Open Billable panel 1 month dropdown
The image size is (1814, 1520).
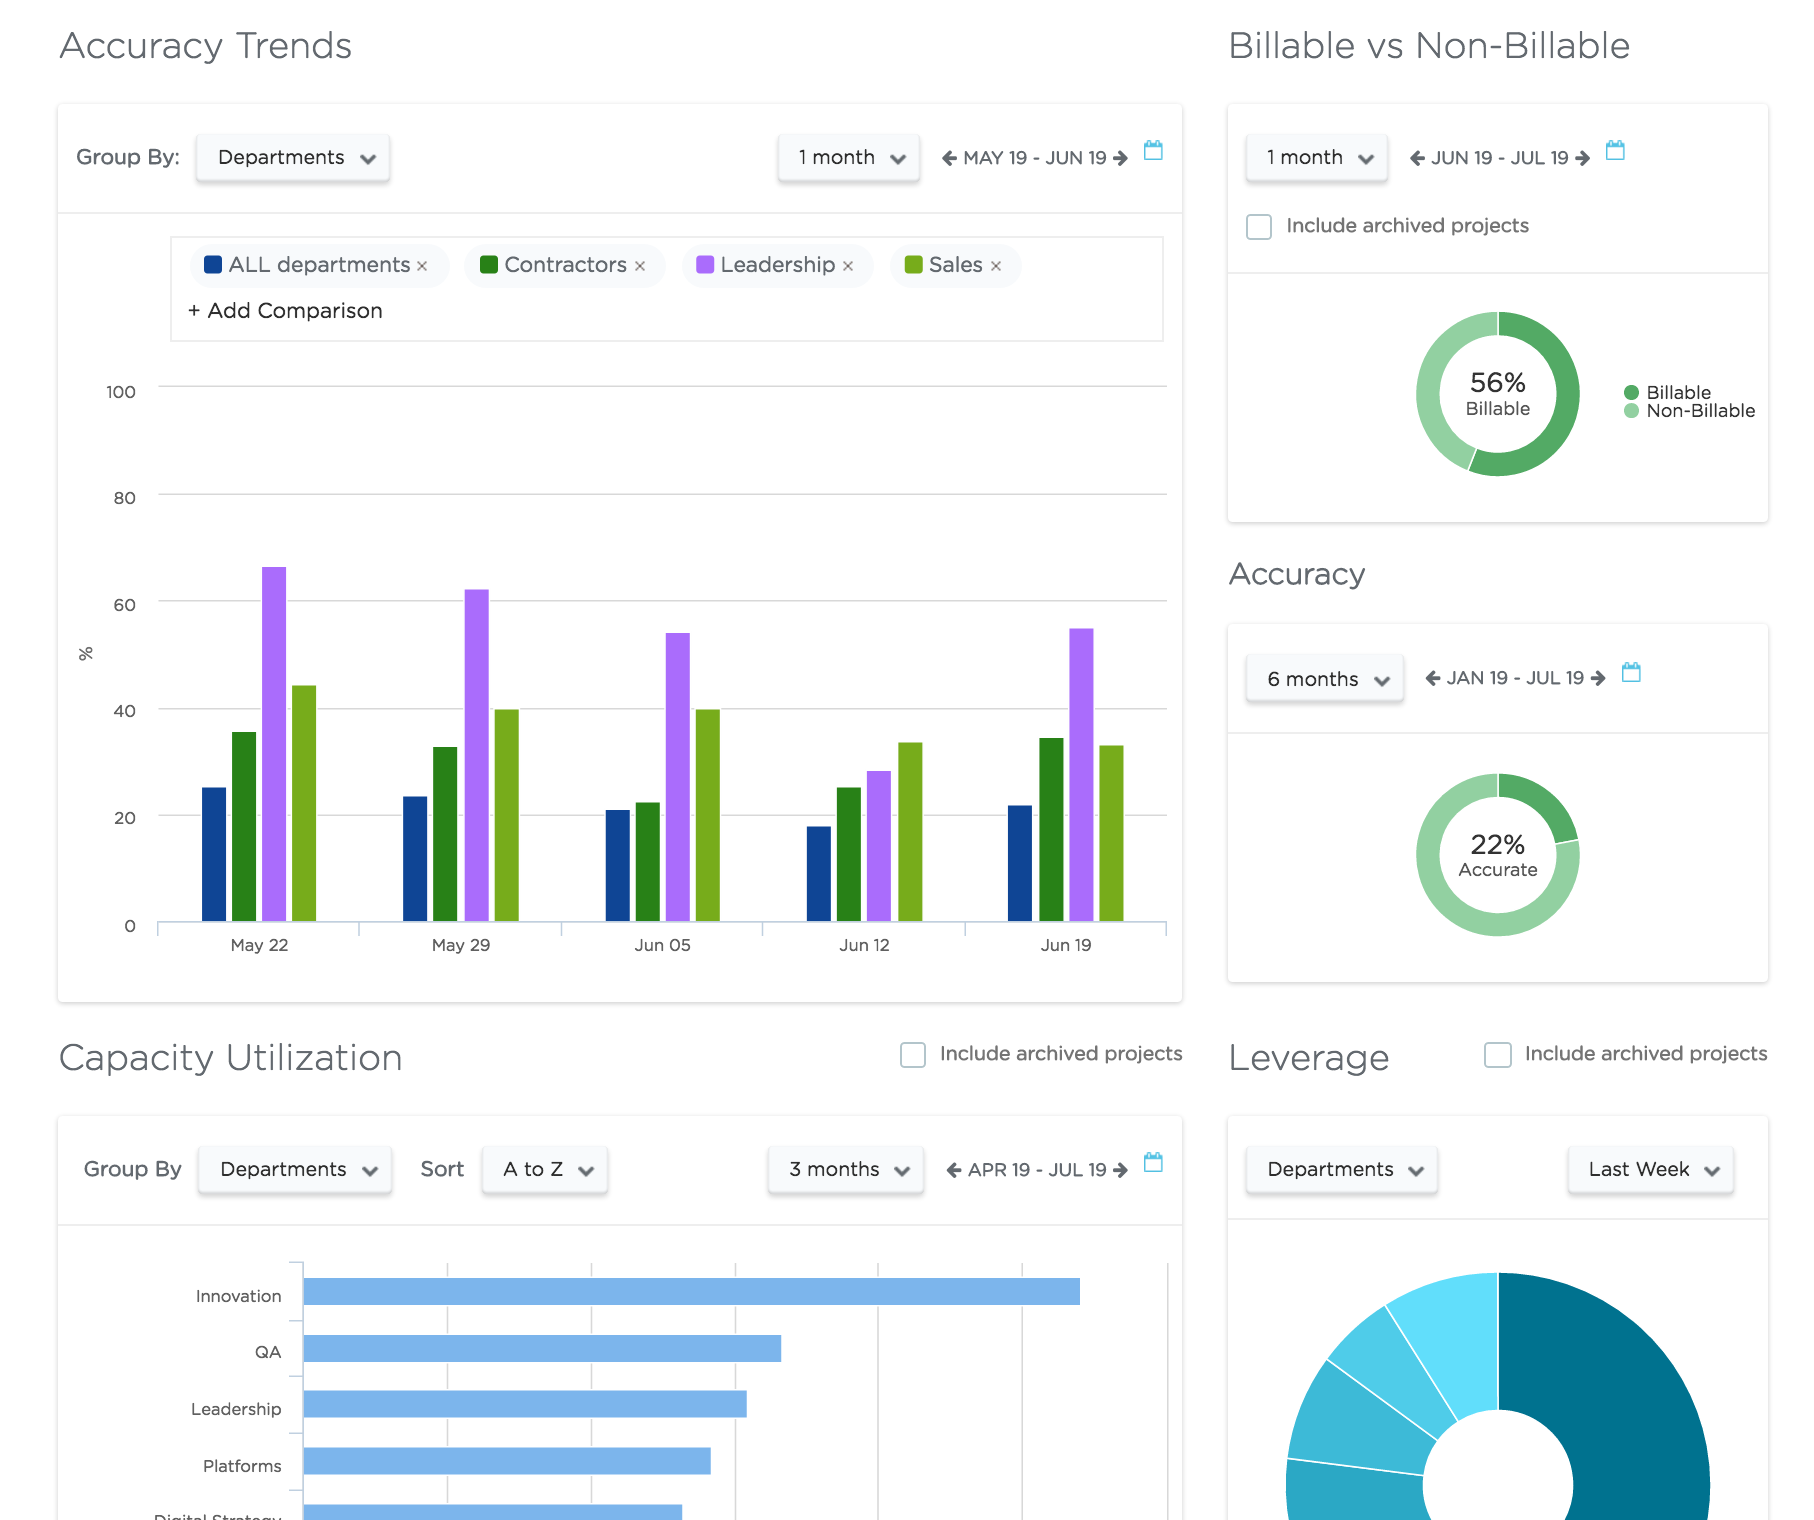coord(1317,158)
